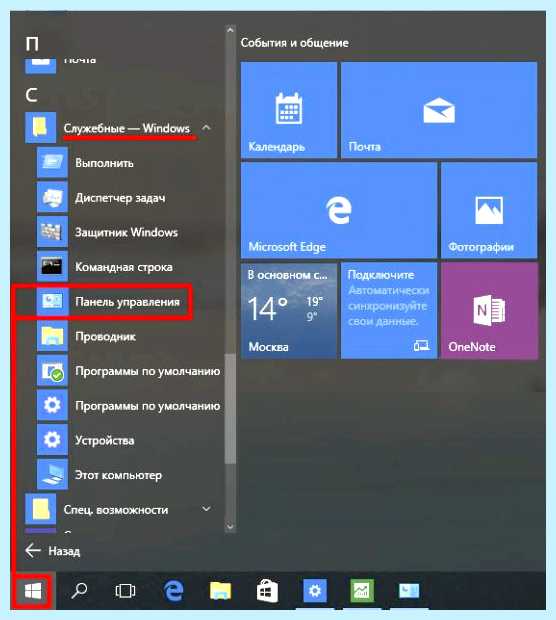Click the Защитник Windows text label
Viewport: 556px width, 620px height.
coord(127,232)
